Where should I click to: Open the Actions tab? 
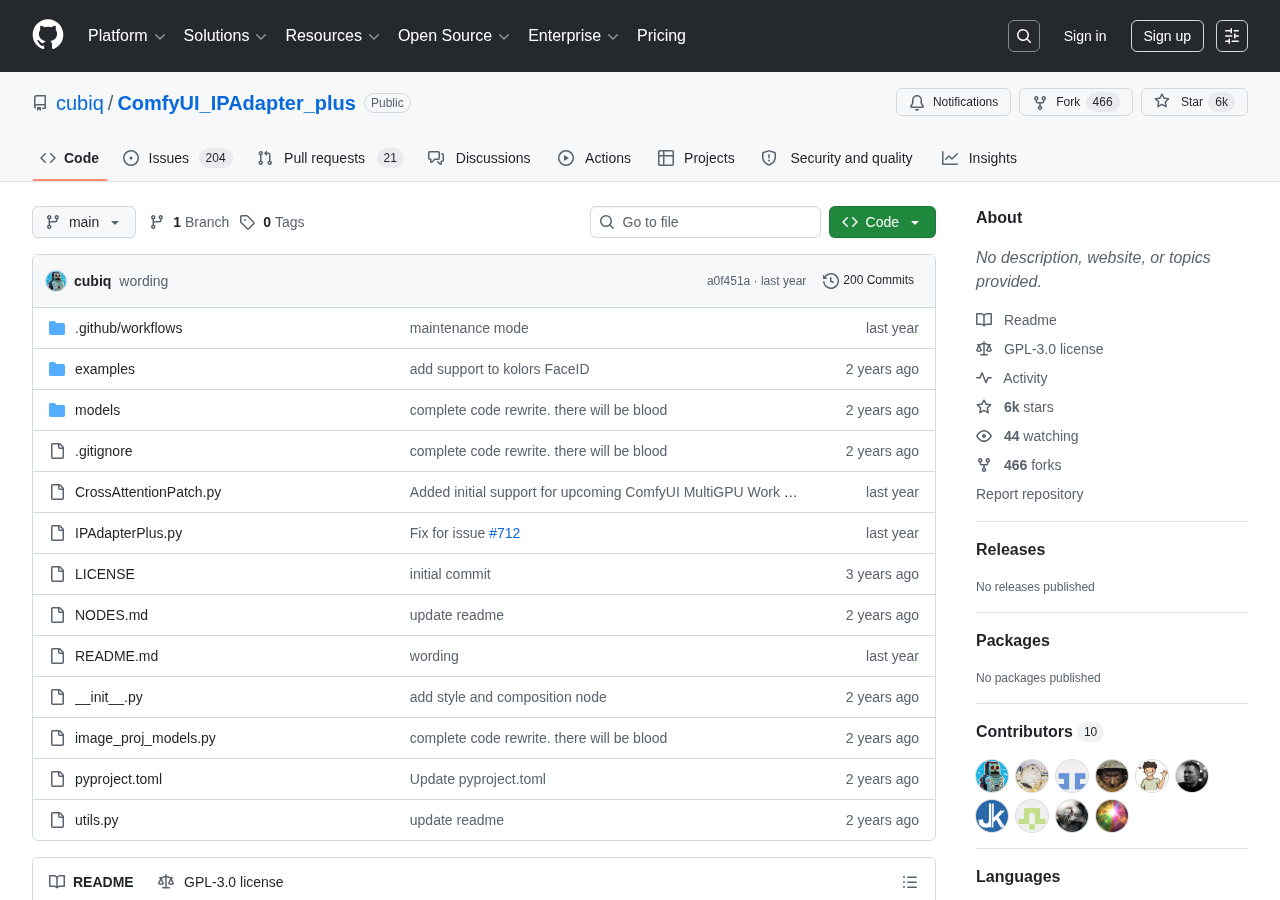(594, 158)
